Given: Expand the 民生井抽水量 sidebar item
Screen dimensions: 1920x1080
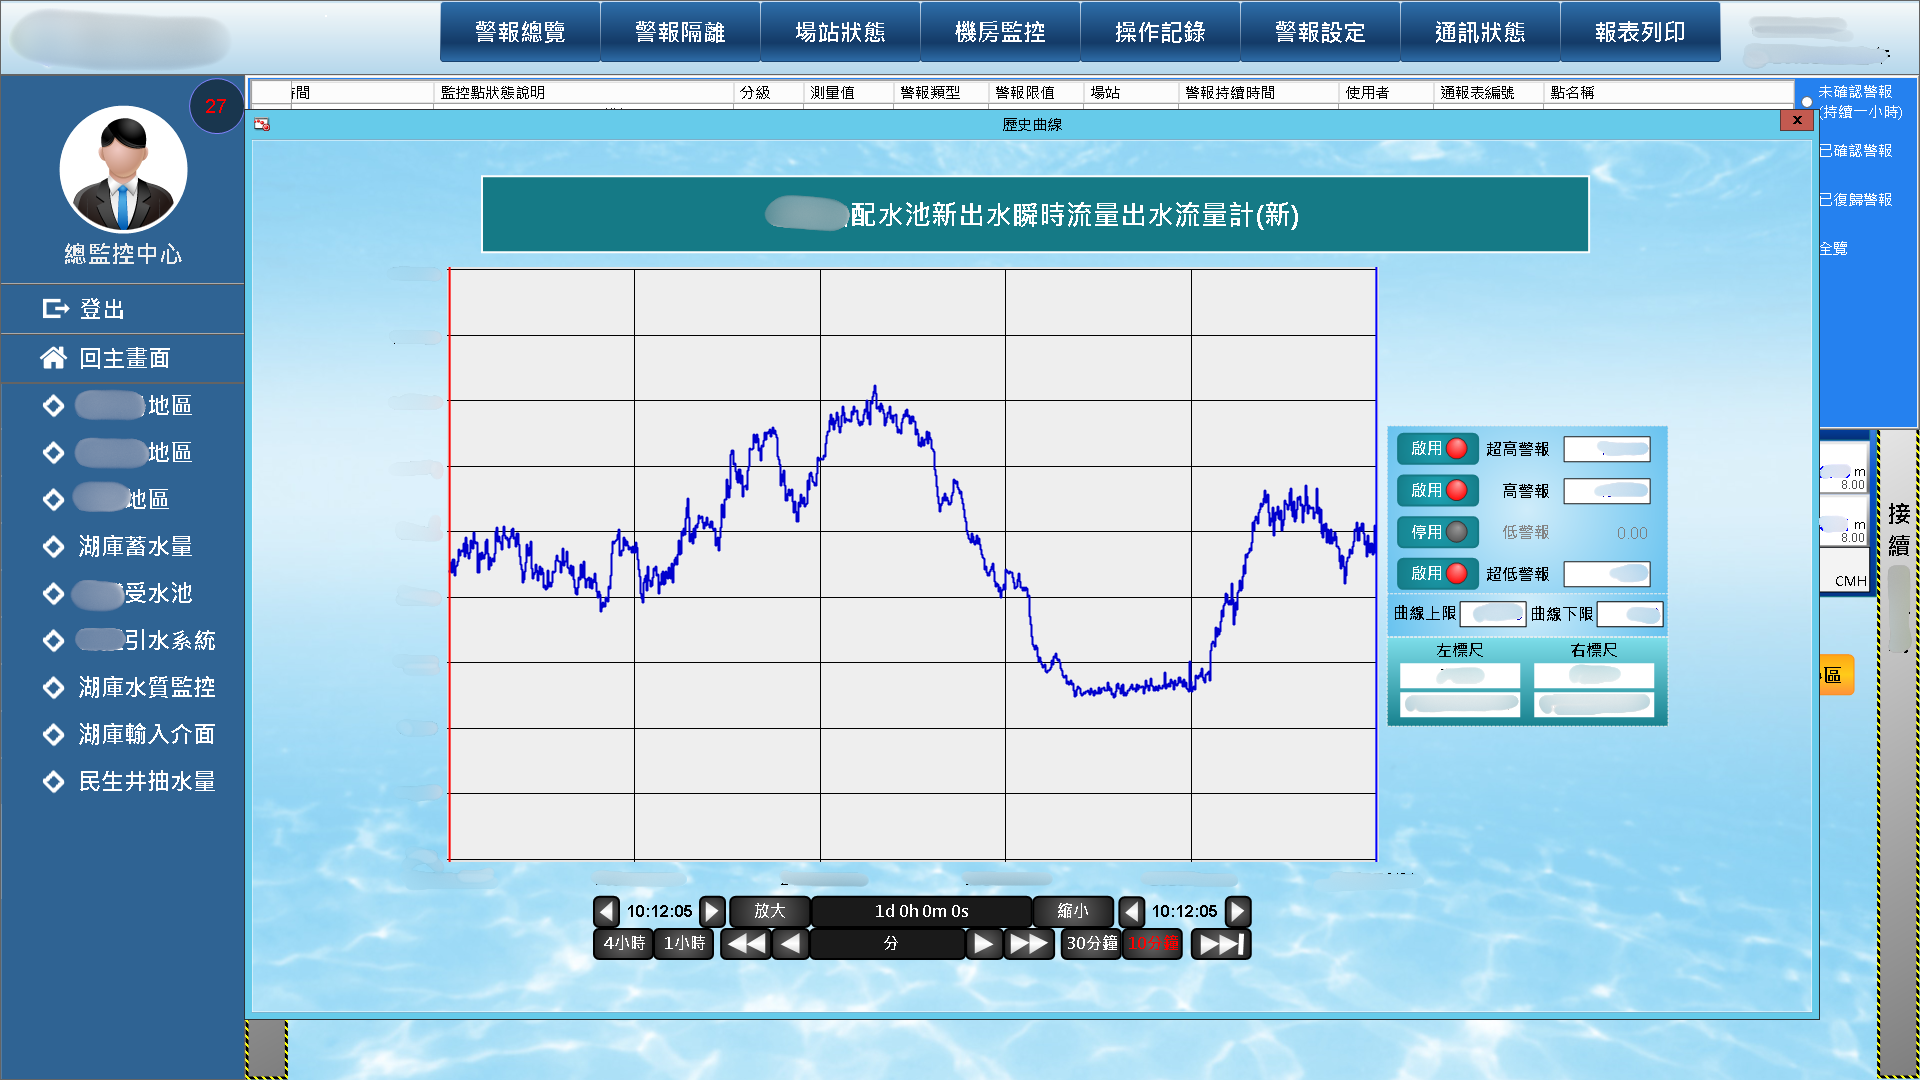Looking at the screenshot, I should (x=146, y=781).
